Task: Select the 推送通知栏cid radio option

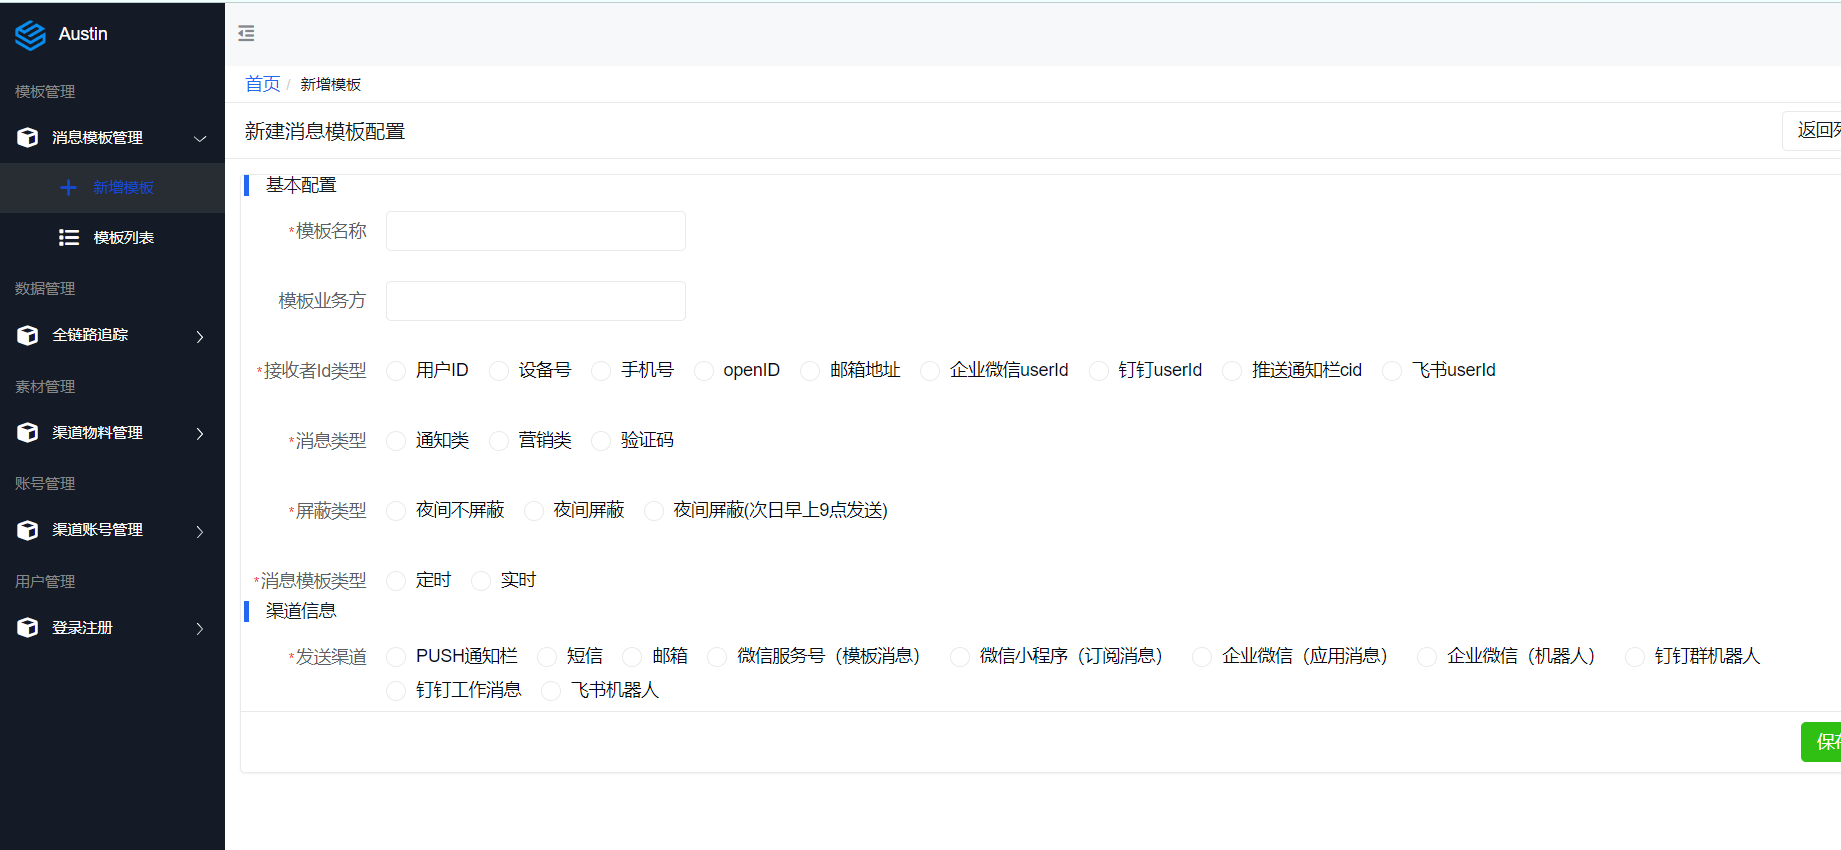Action: 1232,371
